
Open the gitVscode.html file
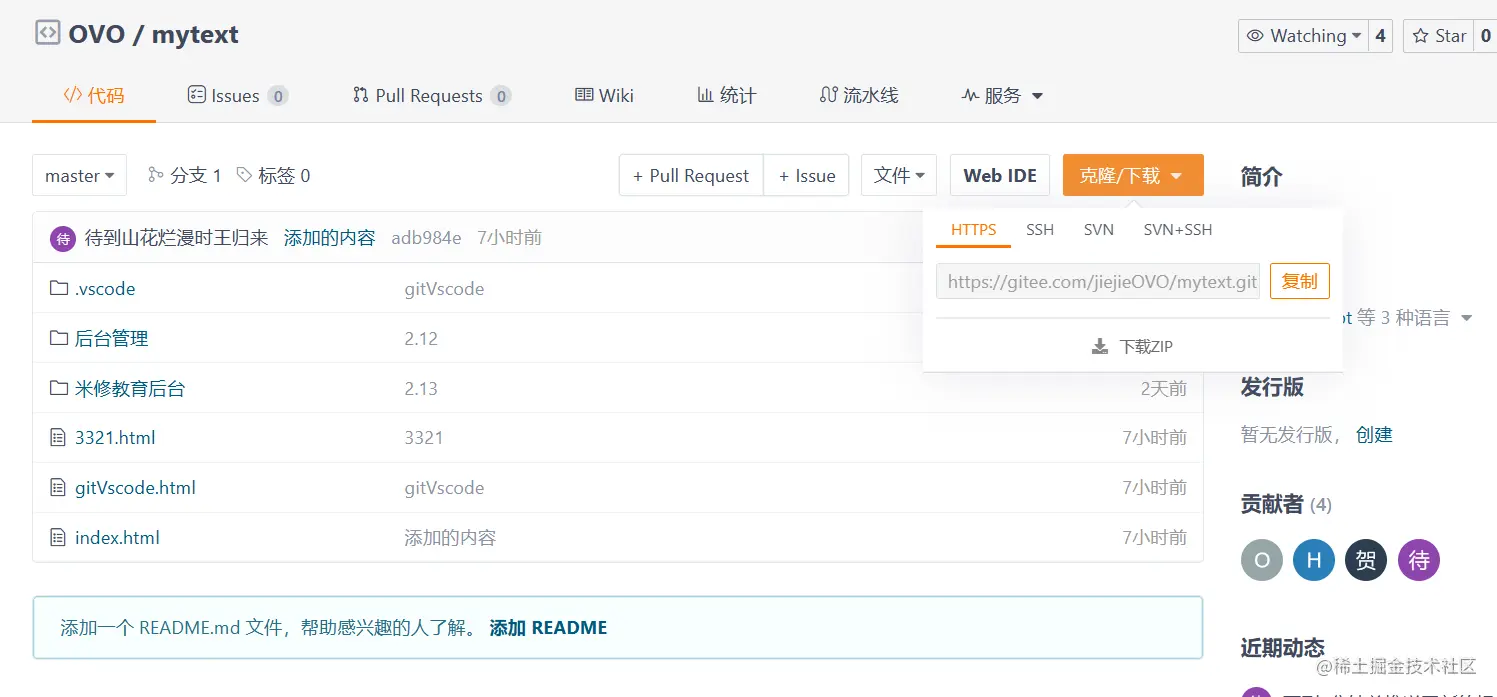click(135, 488)
